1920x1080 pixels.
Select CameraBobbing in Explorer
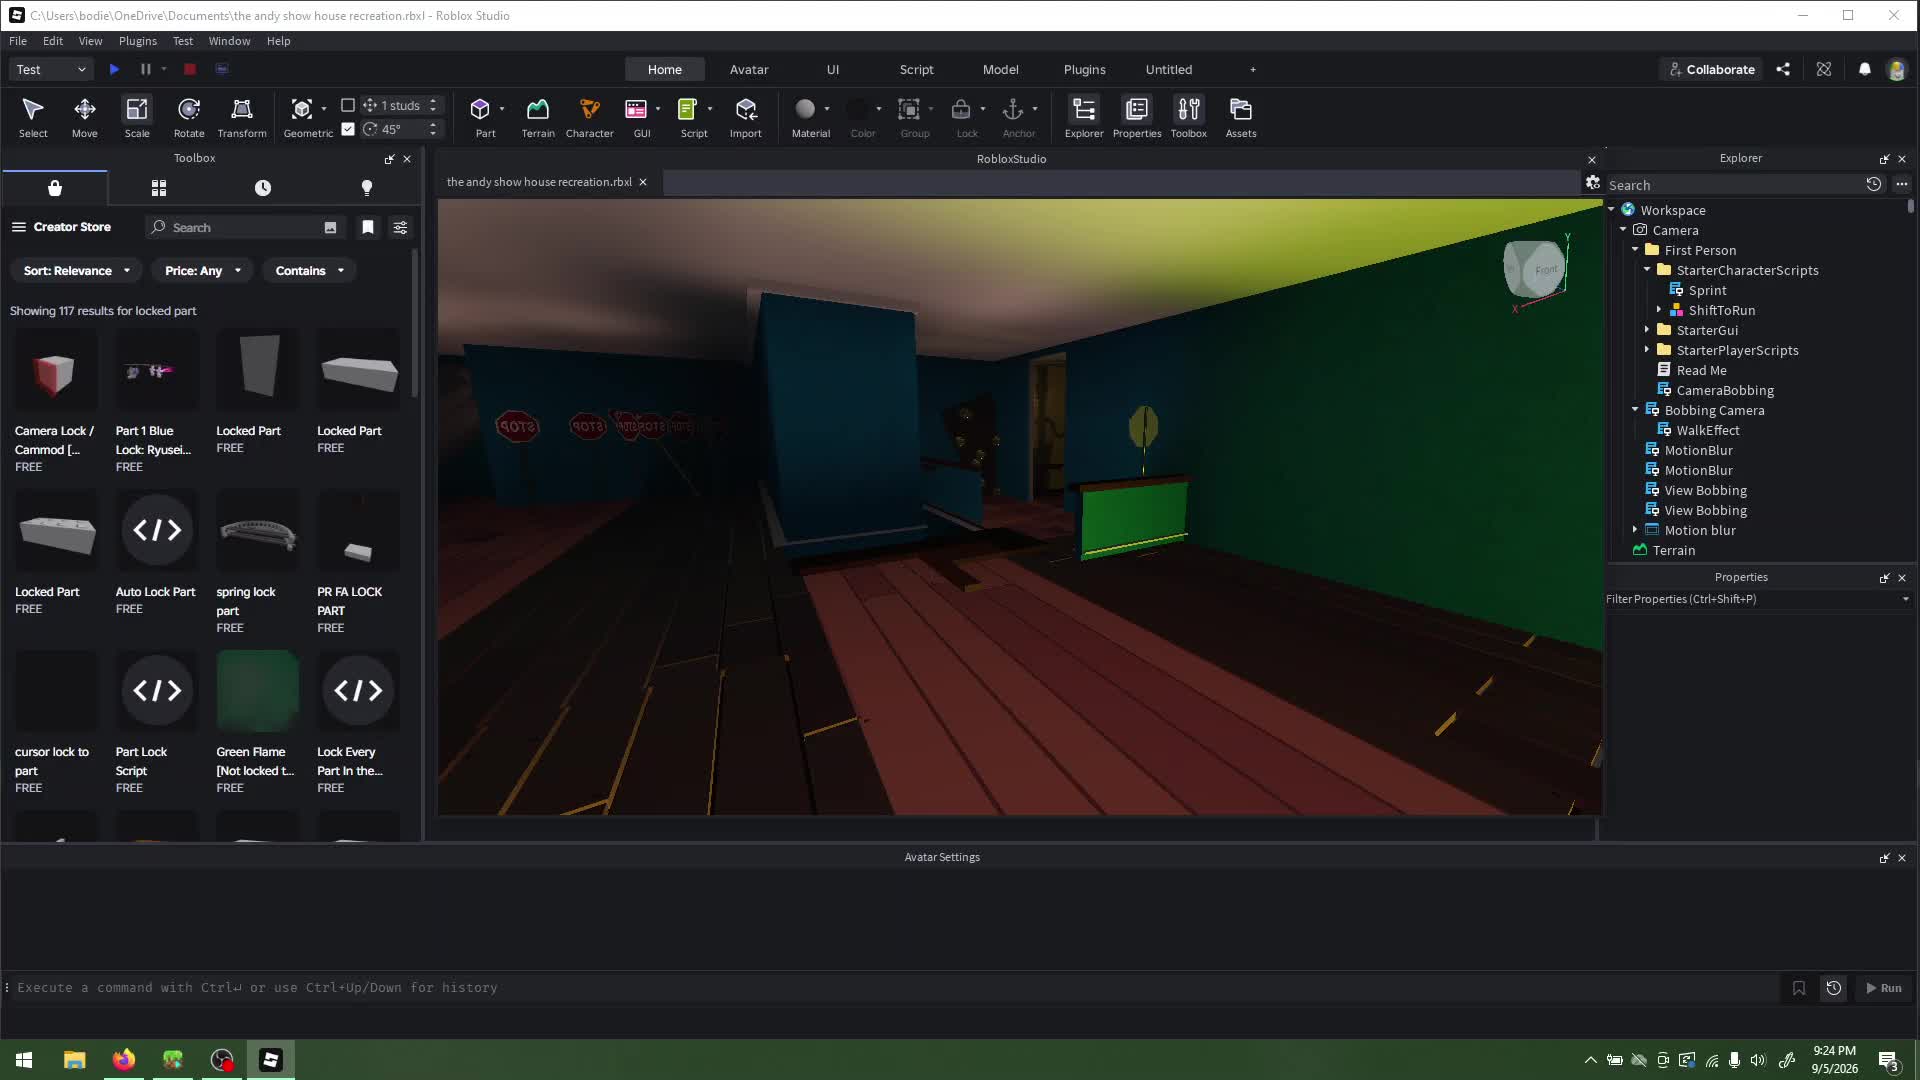[1725, 390]
